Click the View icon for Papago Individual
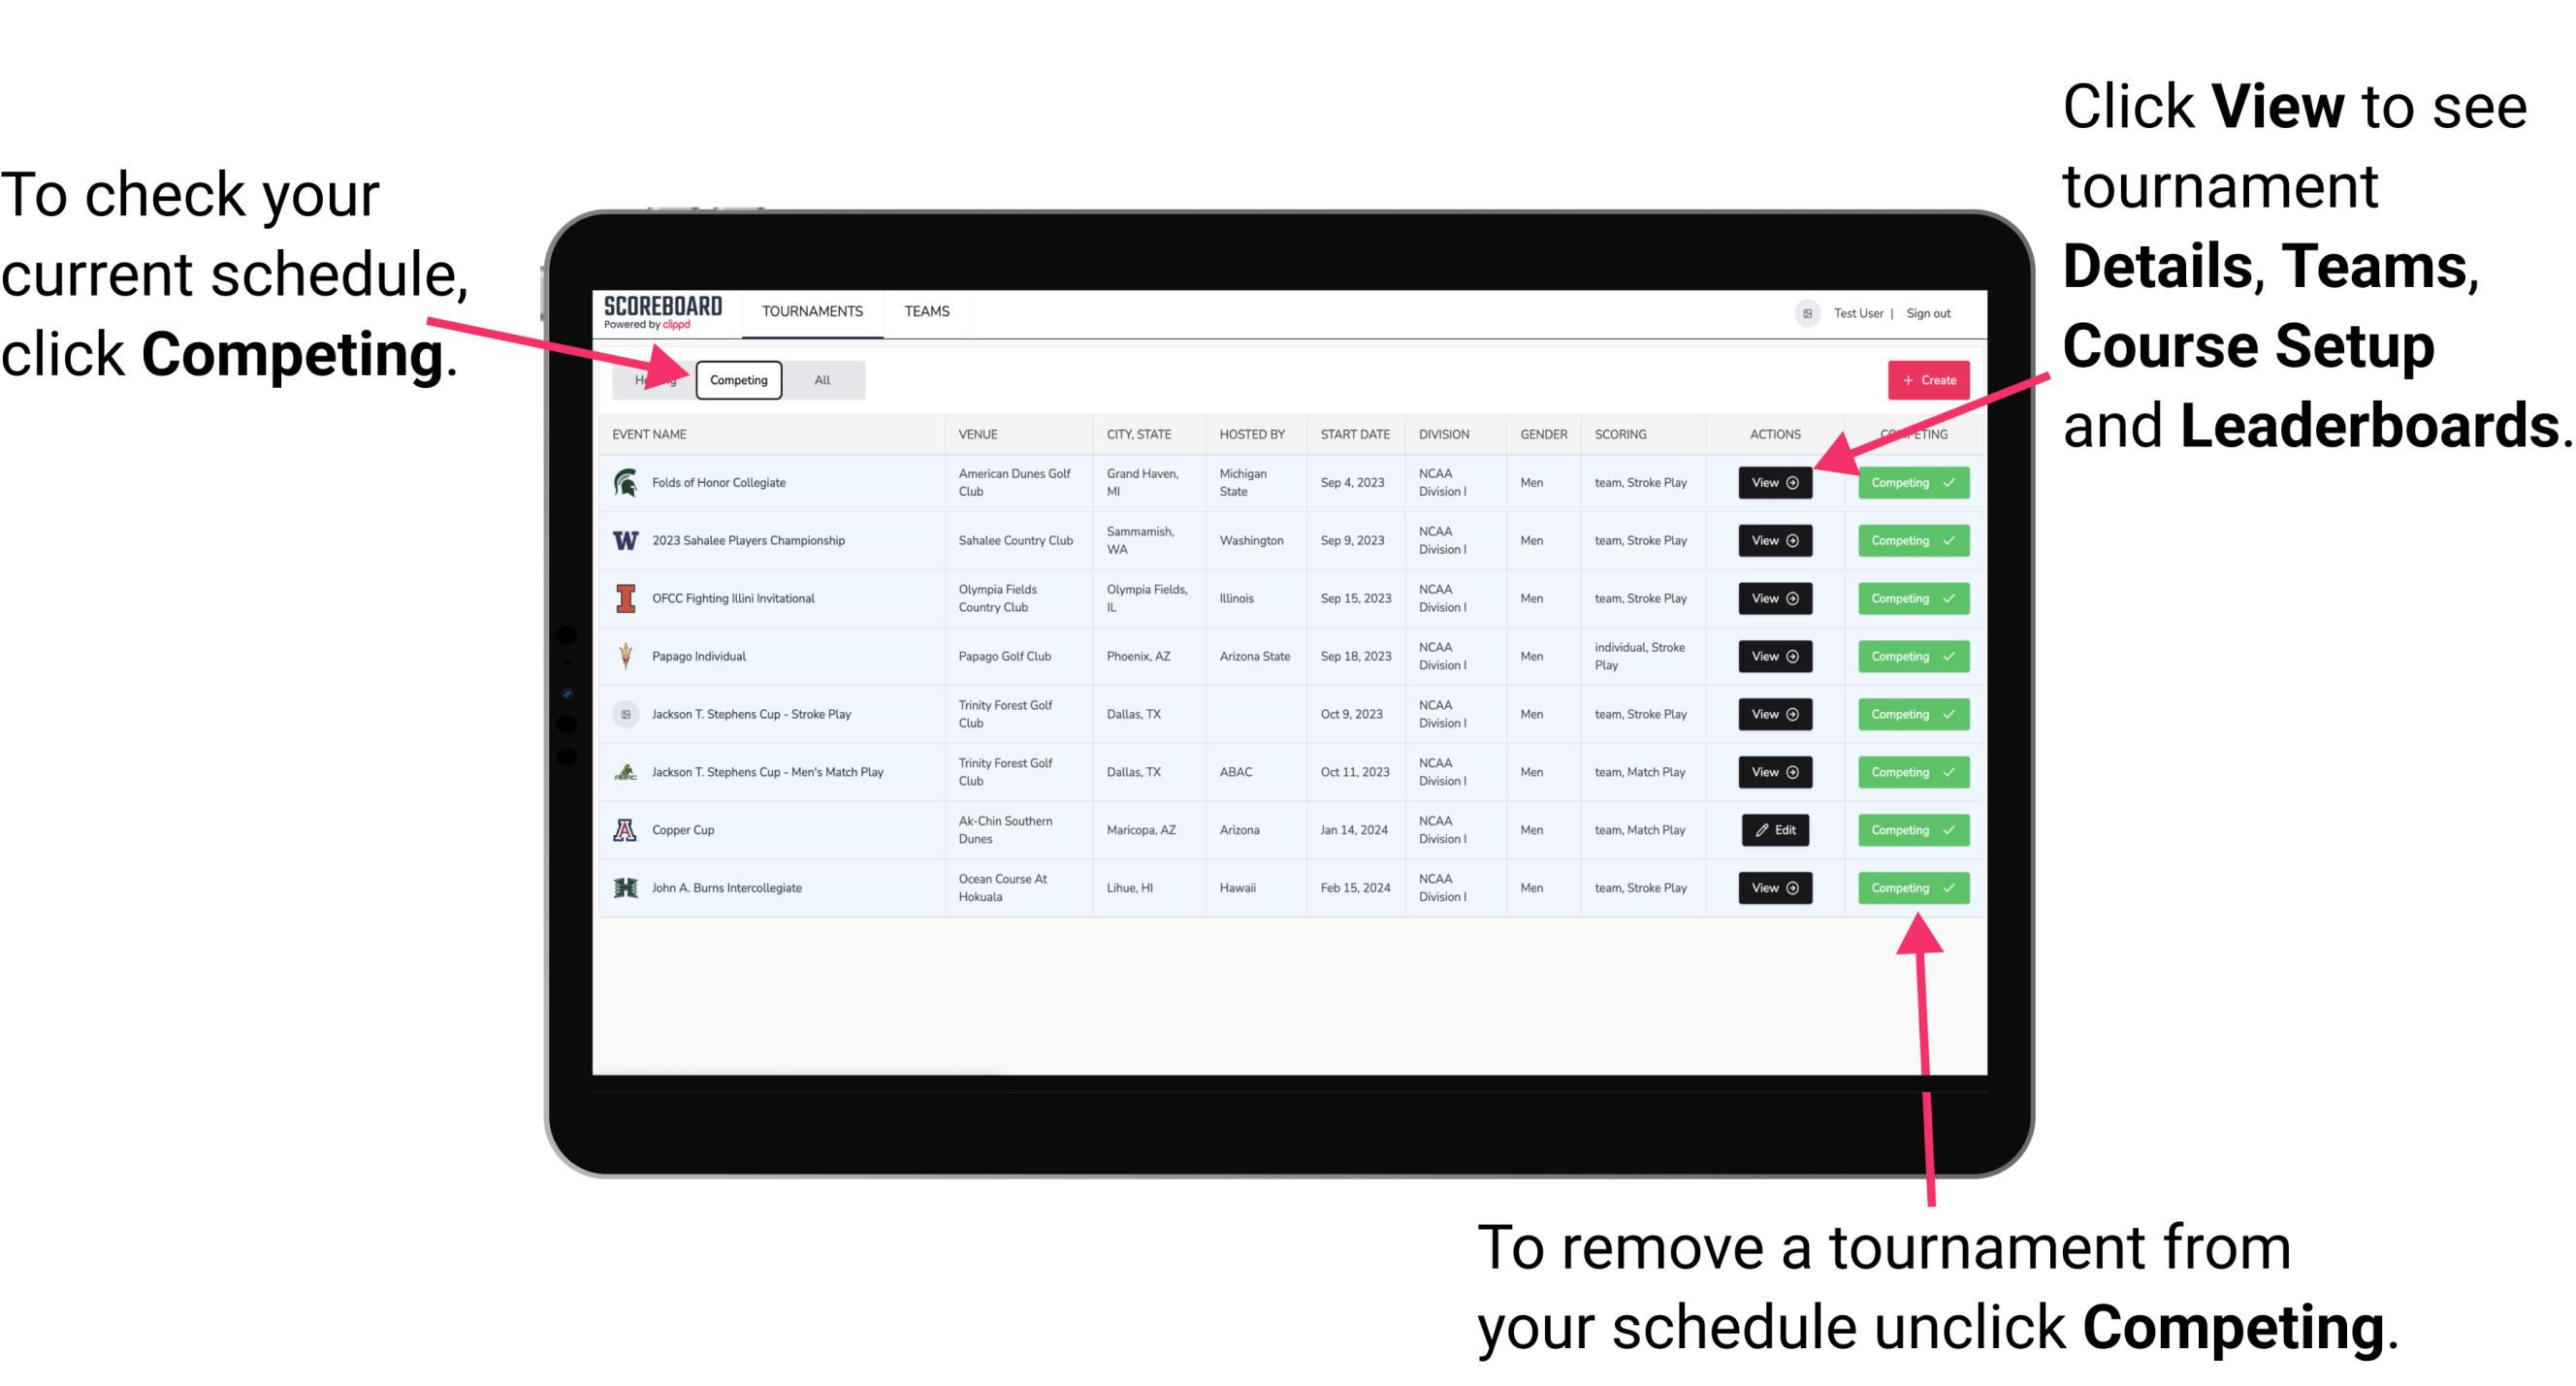Screen dimensions: 2576x1386 [x=1774, y=658]
